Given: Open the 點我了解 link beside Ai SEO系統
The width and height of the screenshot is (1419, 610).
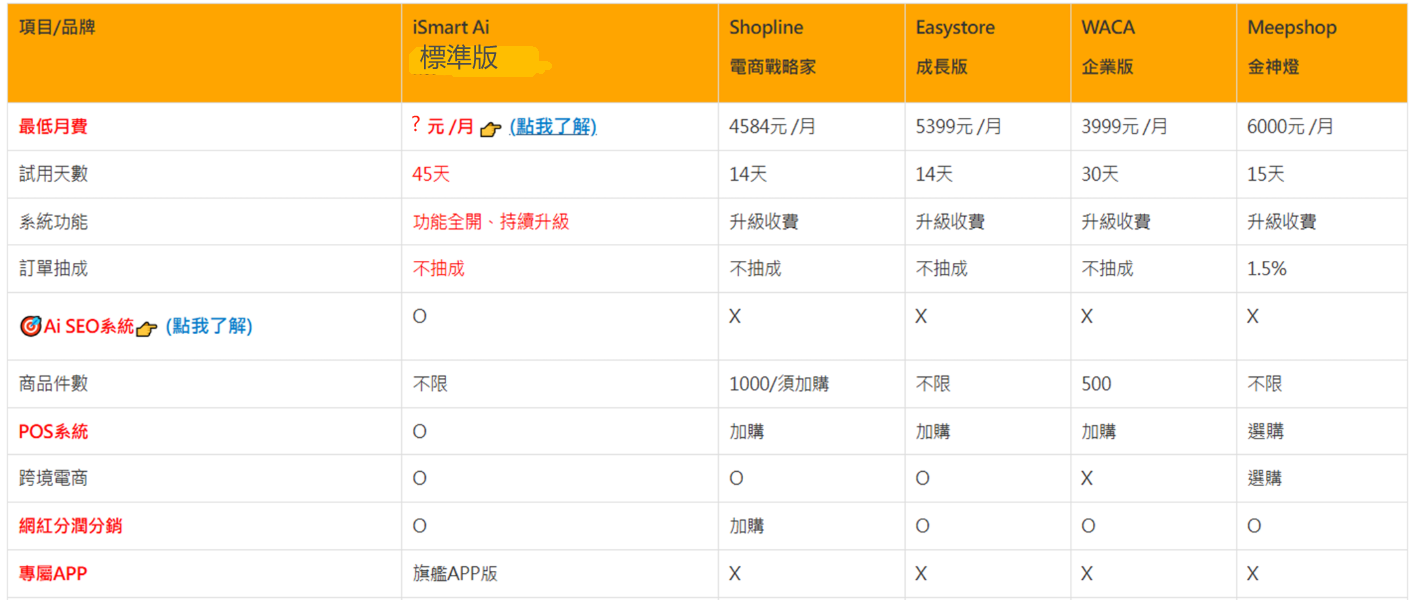Looking at the screenshot, I should coord(209,326).
